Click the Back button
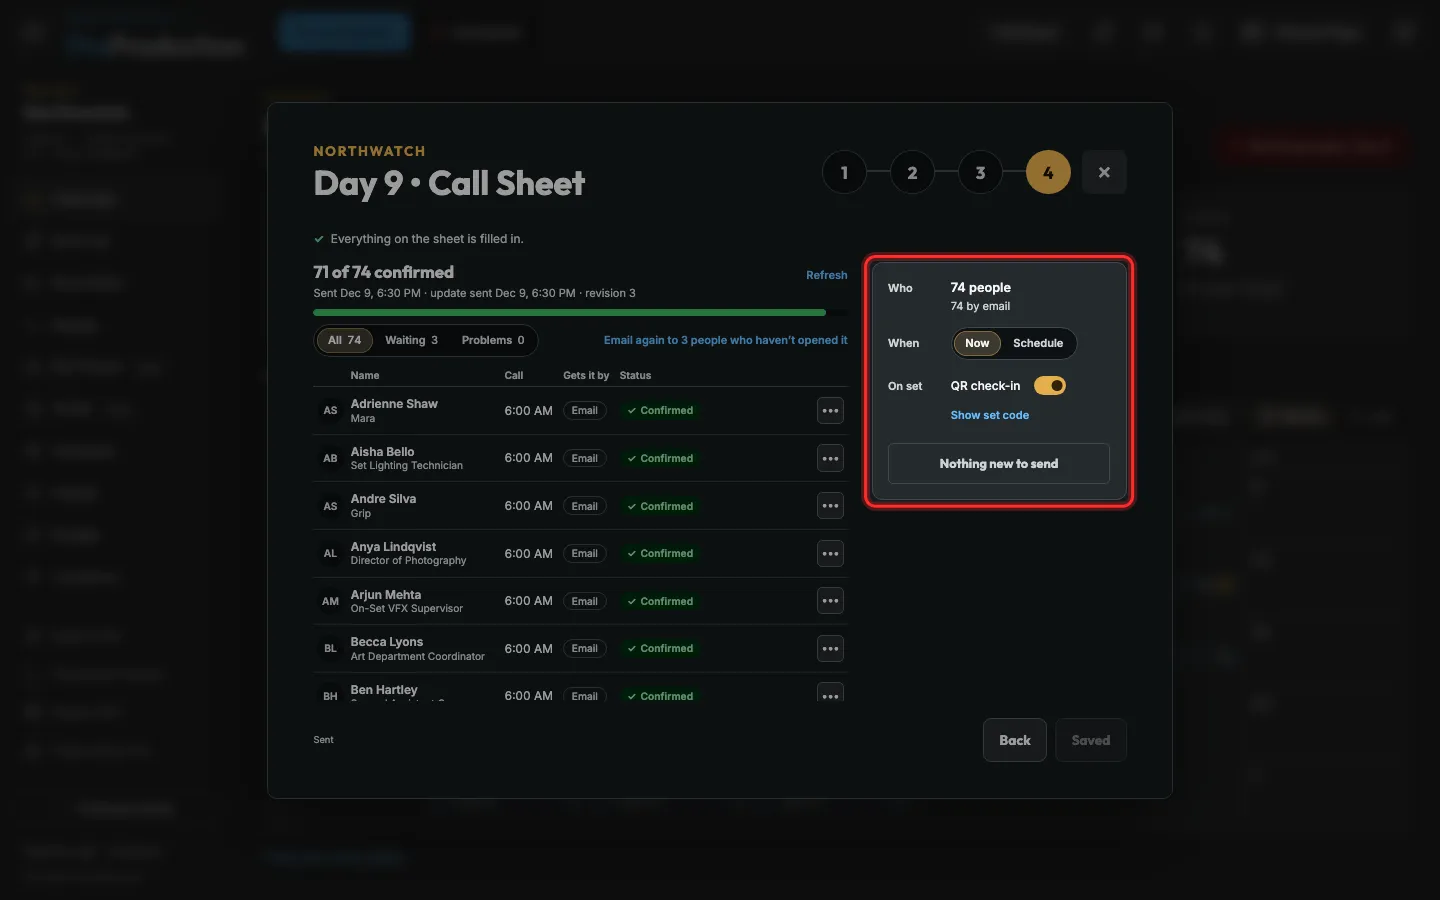This screenshot has width=1440, height=900. (x=1014, y=740)
